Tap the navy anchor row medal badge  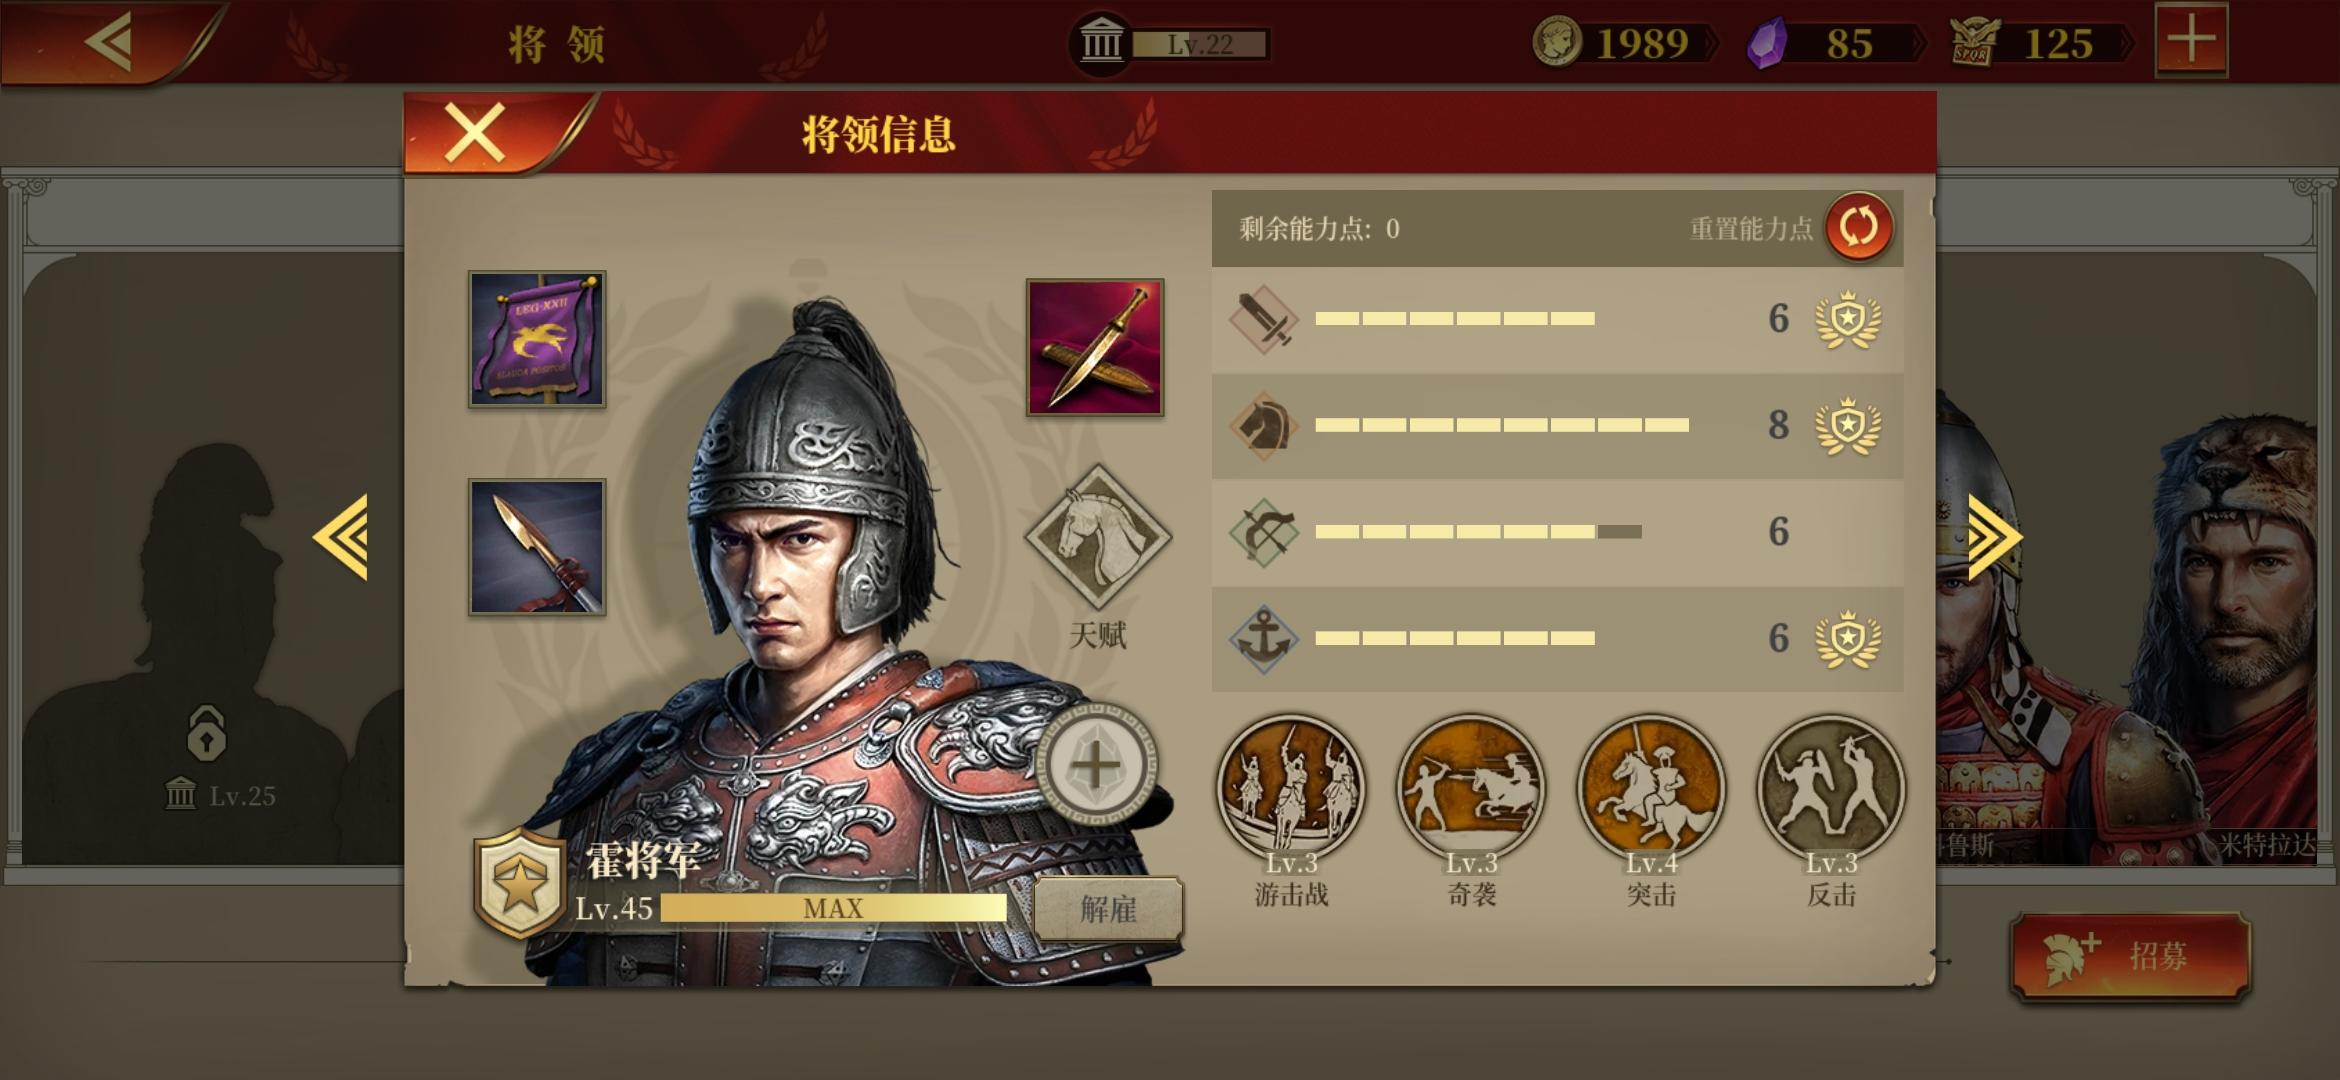click(x=1848, y=638)
